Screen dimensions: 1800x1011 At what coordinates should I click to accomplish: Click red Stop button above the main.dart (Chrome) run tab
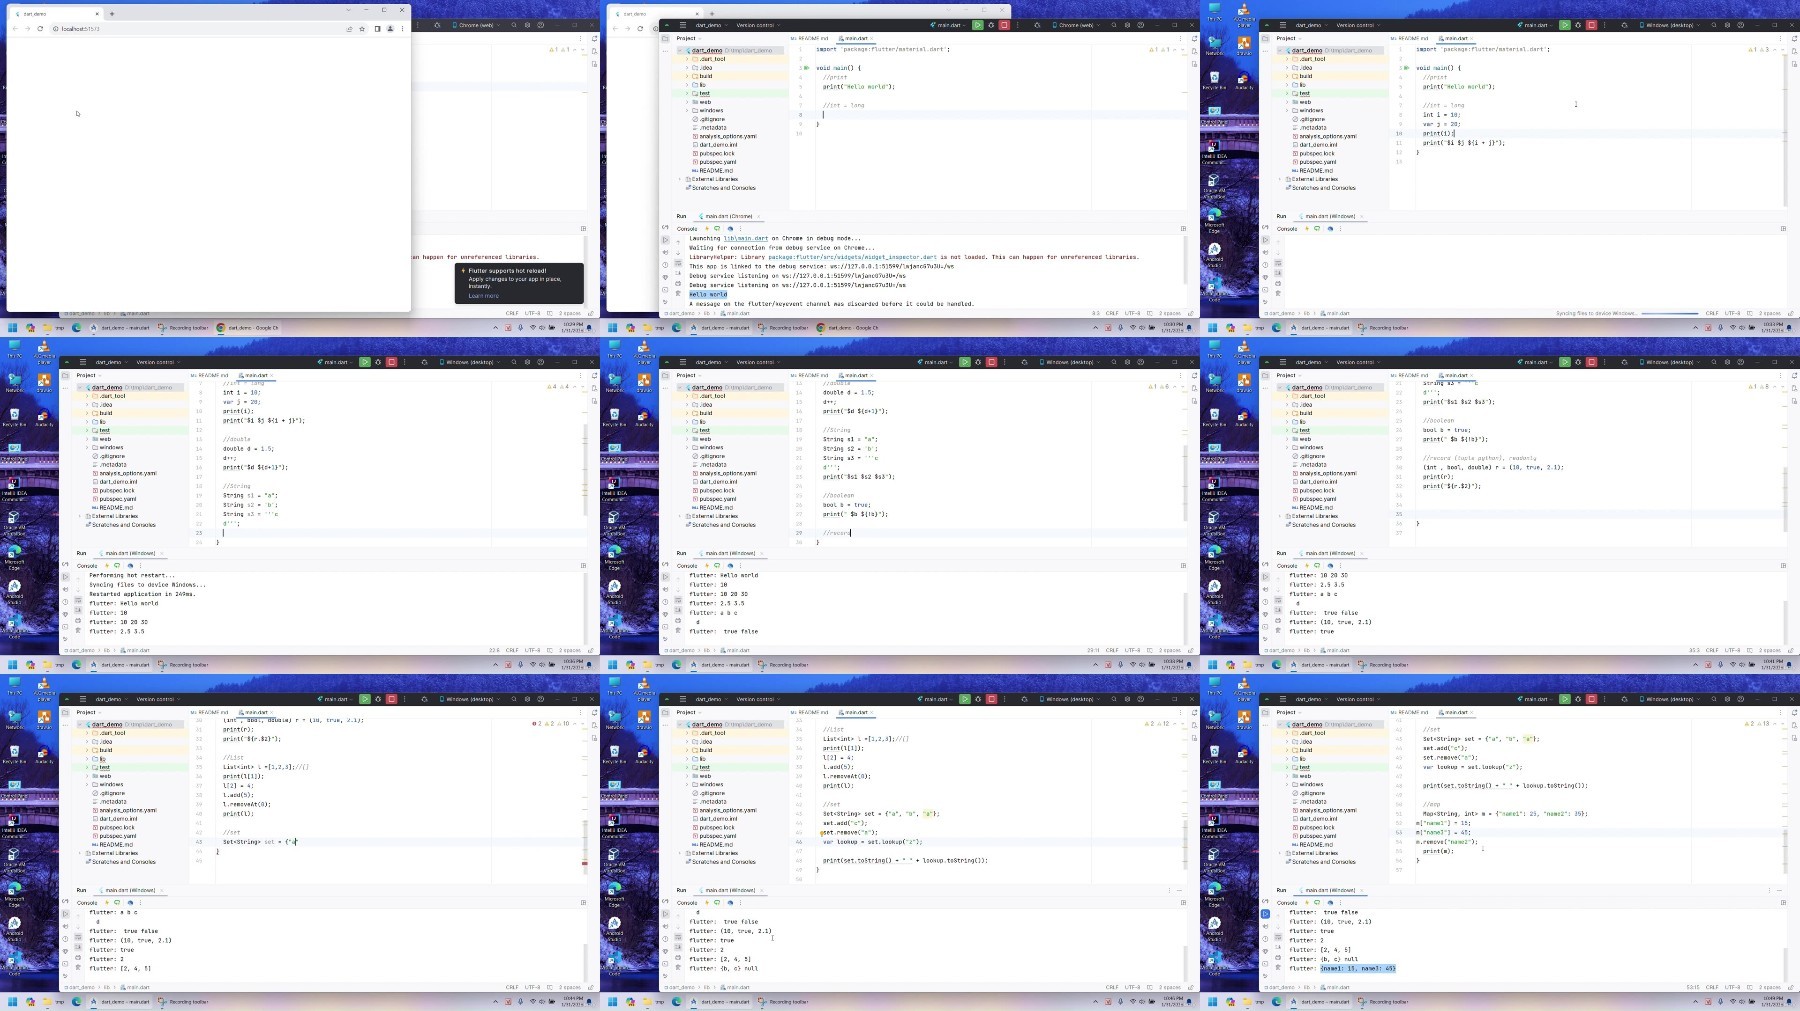(1004, 25)
